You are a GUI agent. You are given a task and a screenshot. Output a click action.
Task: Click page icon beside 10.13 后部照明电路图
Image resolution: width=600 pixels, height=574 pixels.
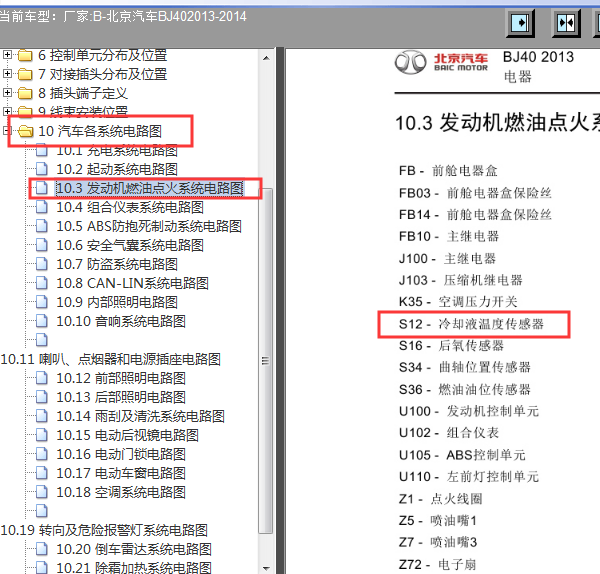[x=42, y=397]
